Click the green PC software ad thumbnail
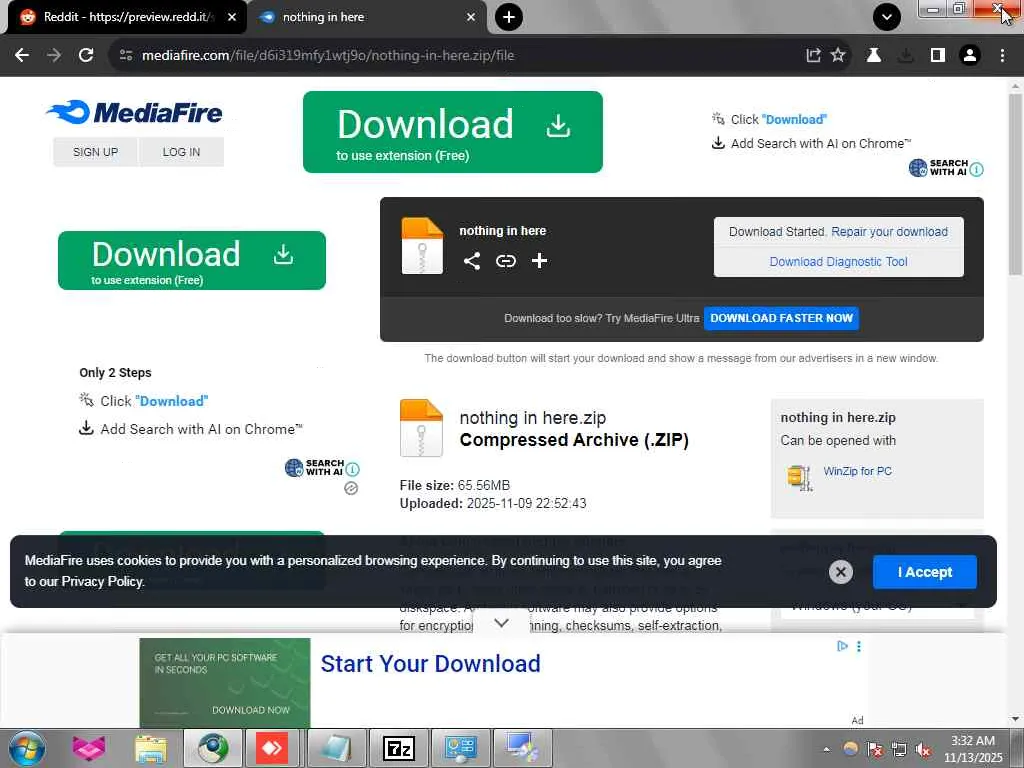This screenshot has height=768, width=1024. (225, 682)
